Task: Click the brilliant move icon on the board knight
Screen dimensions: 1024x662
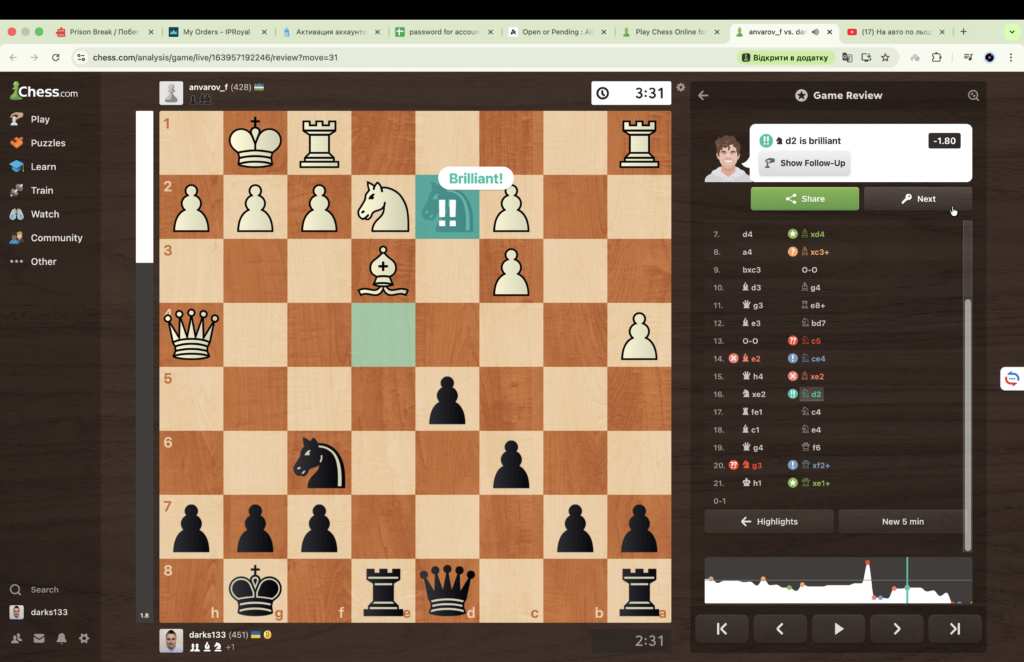Action: click(x=447, y=212)
